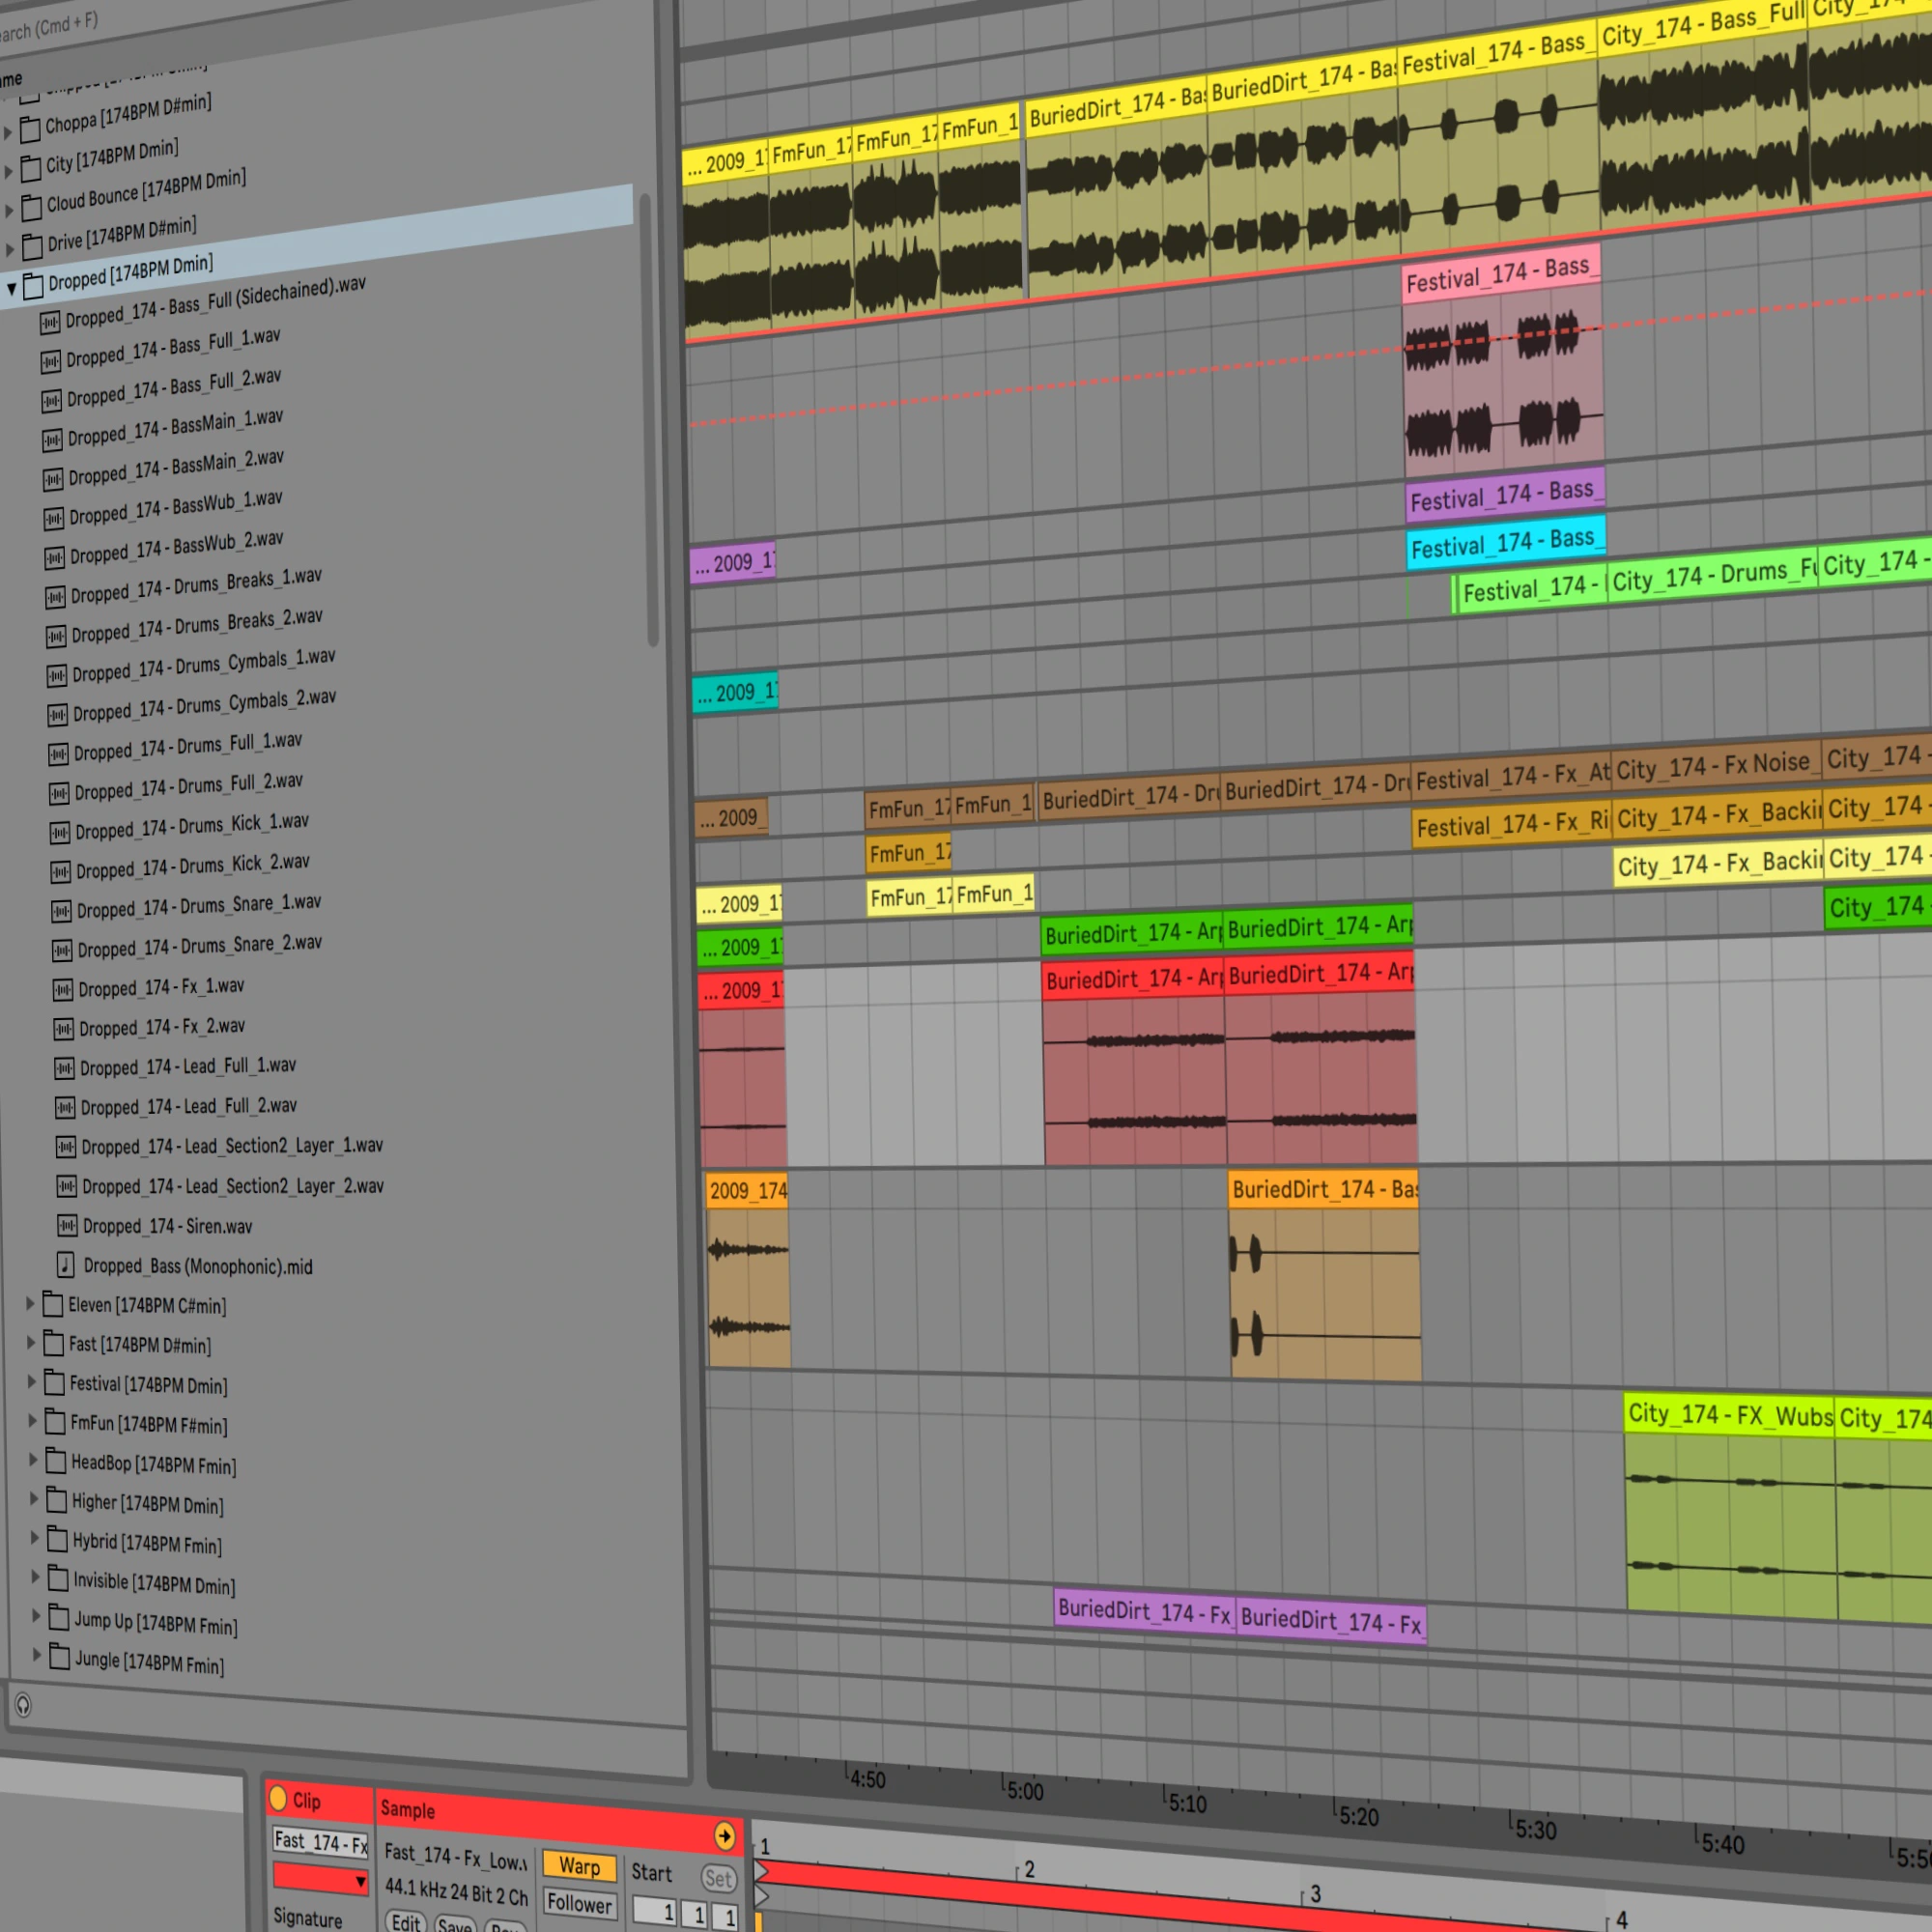Image resolution: width=1932 pixels, height=1932 pixels.
Task: Toggle the clip activator circle
Action: [278, 1798]
